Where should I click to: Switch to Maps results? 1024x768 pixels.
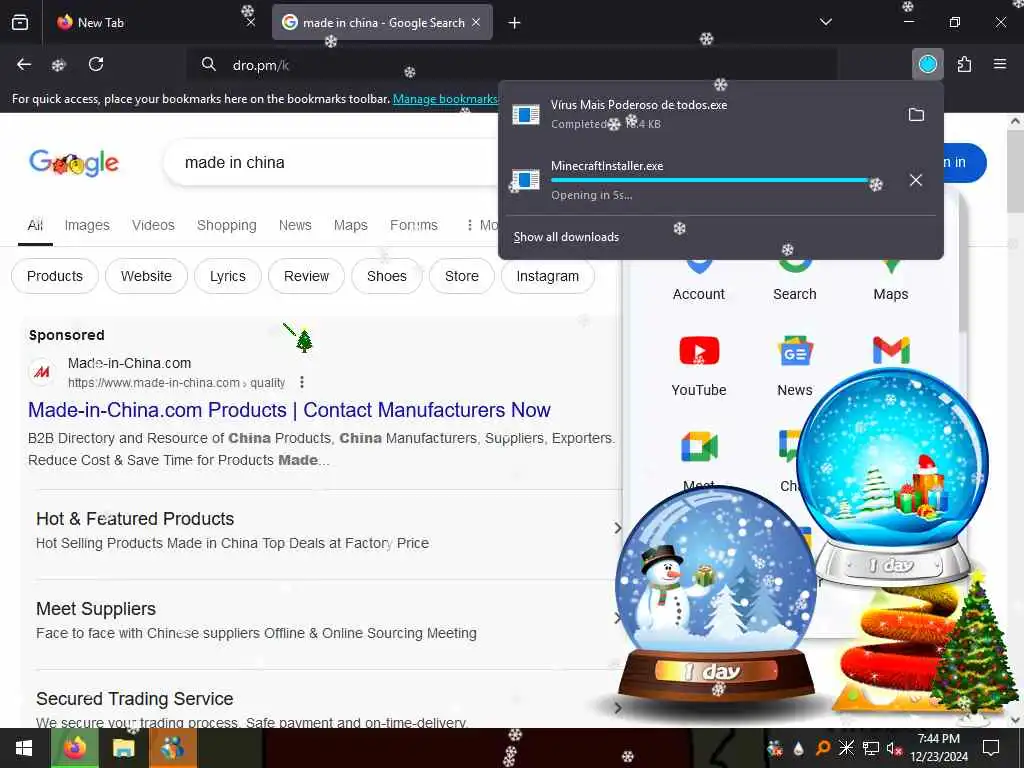point(351,225)
